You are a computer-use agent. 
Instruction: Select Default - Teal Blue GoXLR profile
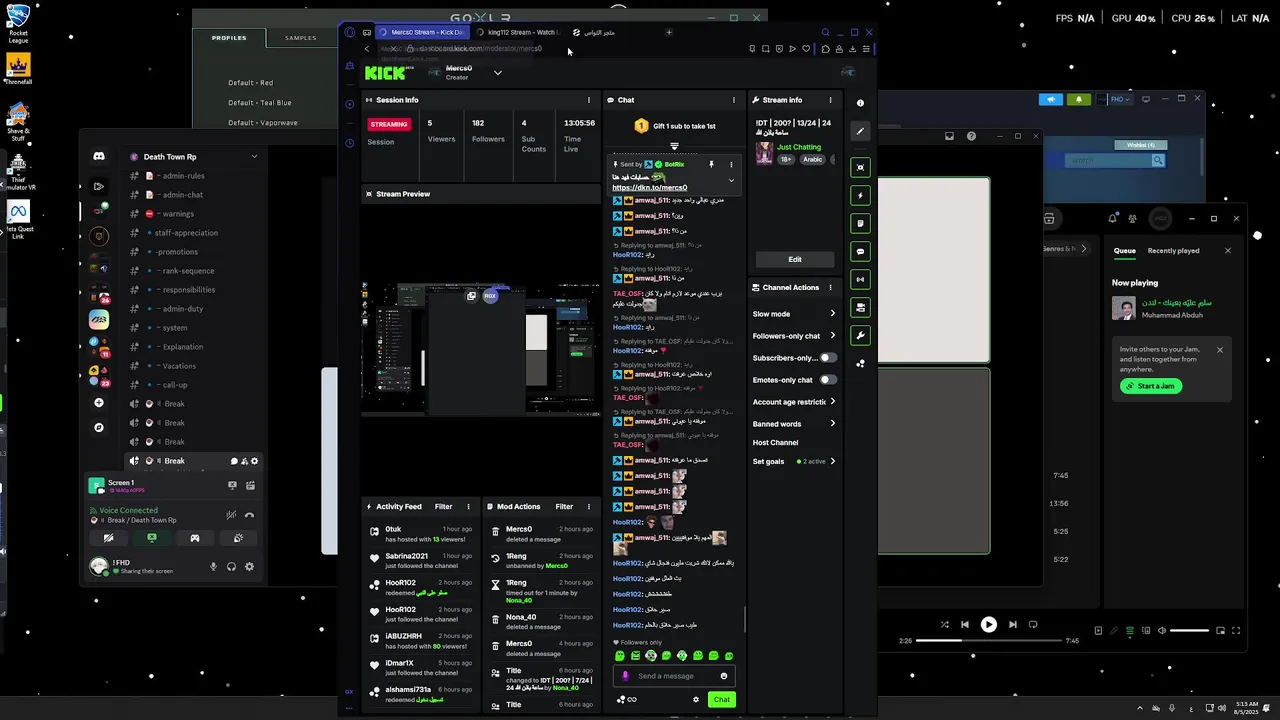pyautogui.click(x=260, y=103)
